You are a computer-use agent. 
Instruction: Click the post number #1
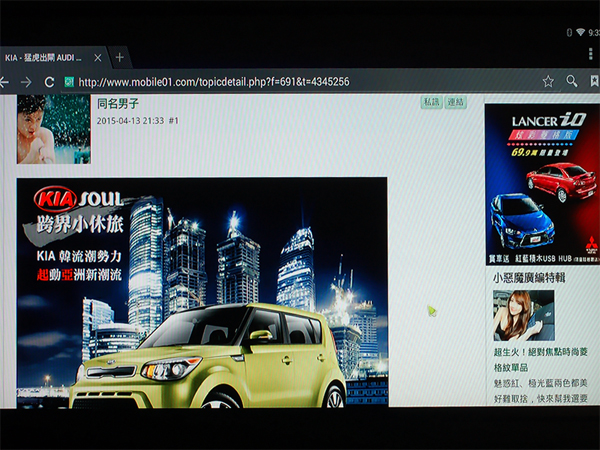point(174,121)
